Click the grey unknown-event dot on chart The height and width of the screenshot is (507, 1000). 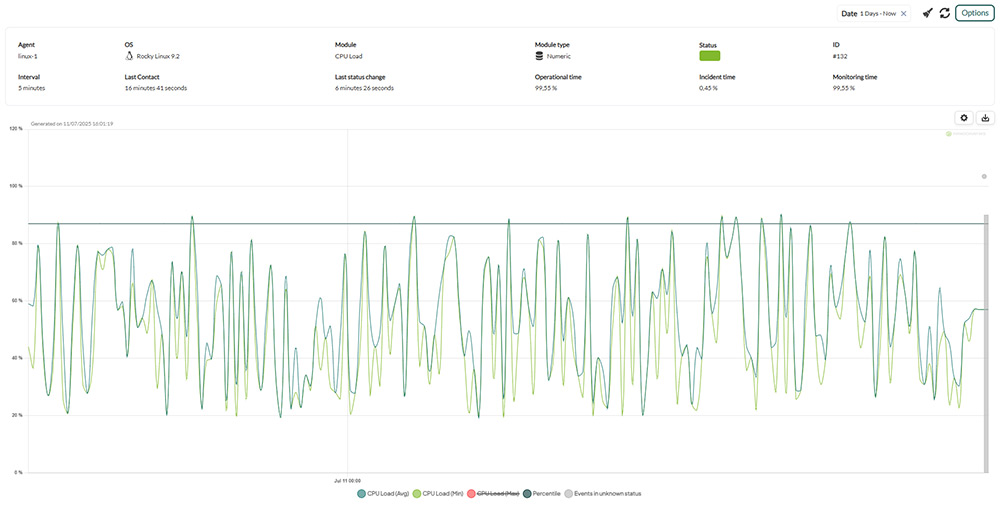984,176
